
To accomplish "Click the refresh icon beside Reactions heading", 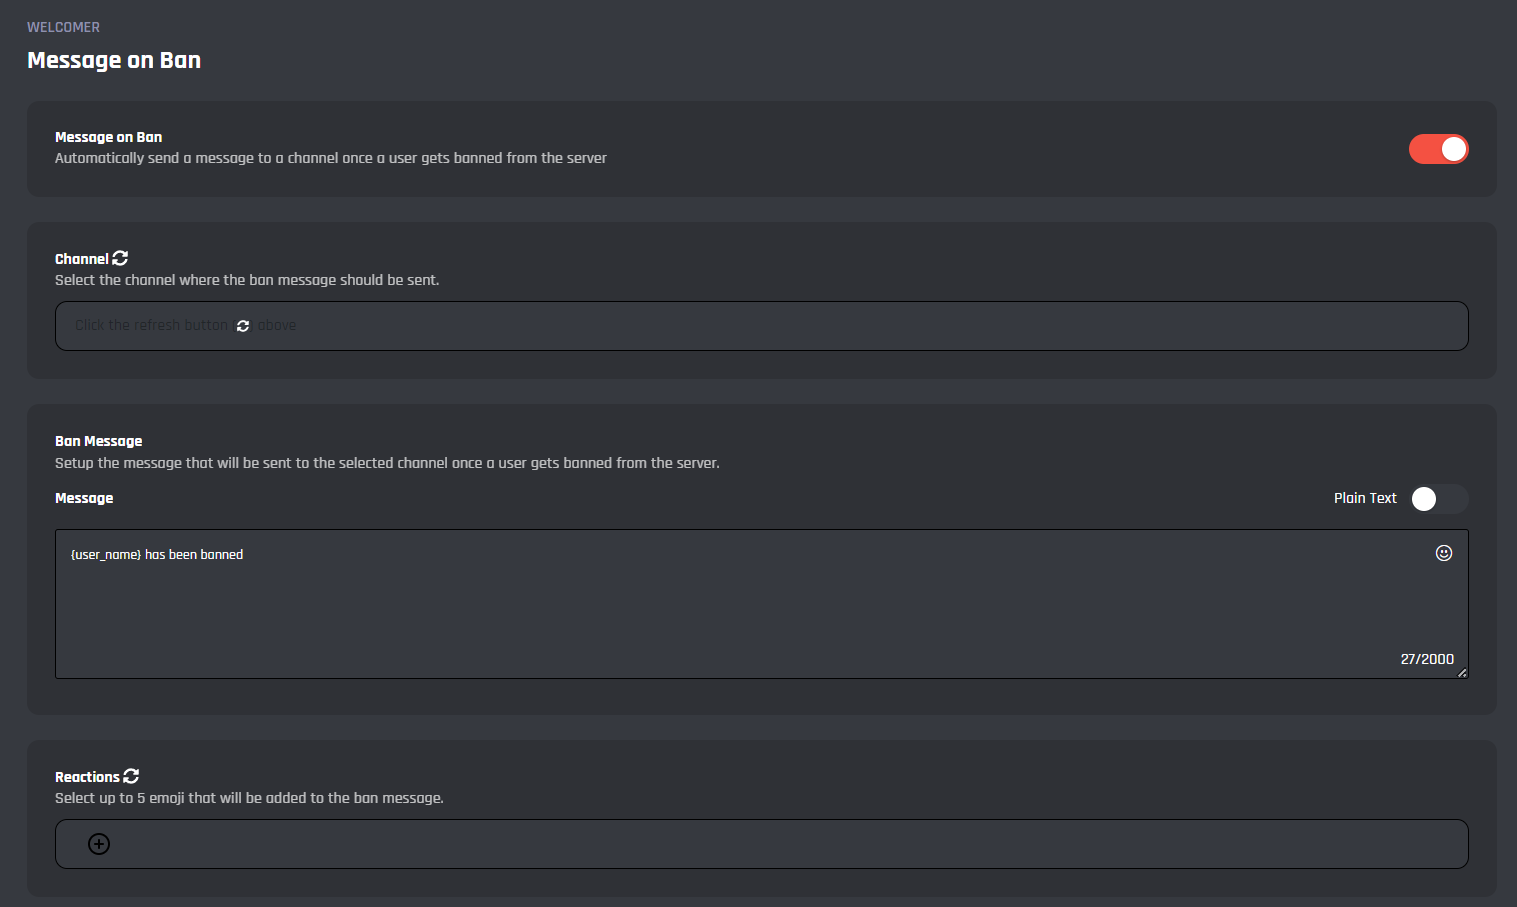I will click(131, 776).
